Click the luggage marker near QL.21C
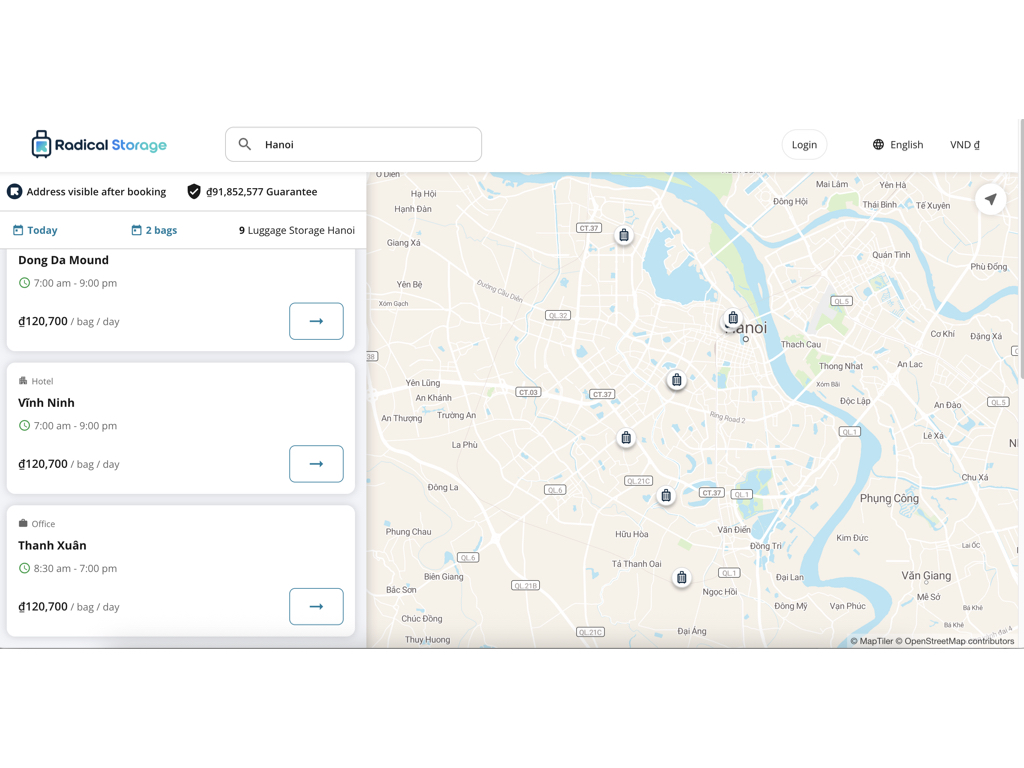The image size is (1024, 768). pyautogui.click(x=666, y=495)
